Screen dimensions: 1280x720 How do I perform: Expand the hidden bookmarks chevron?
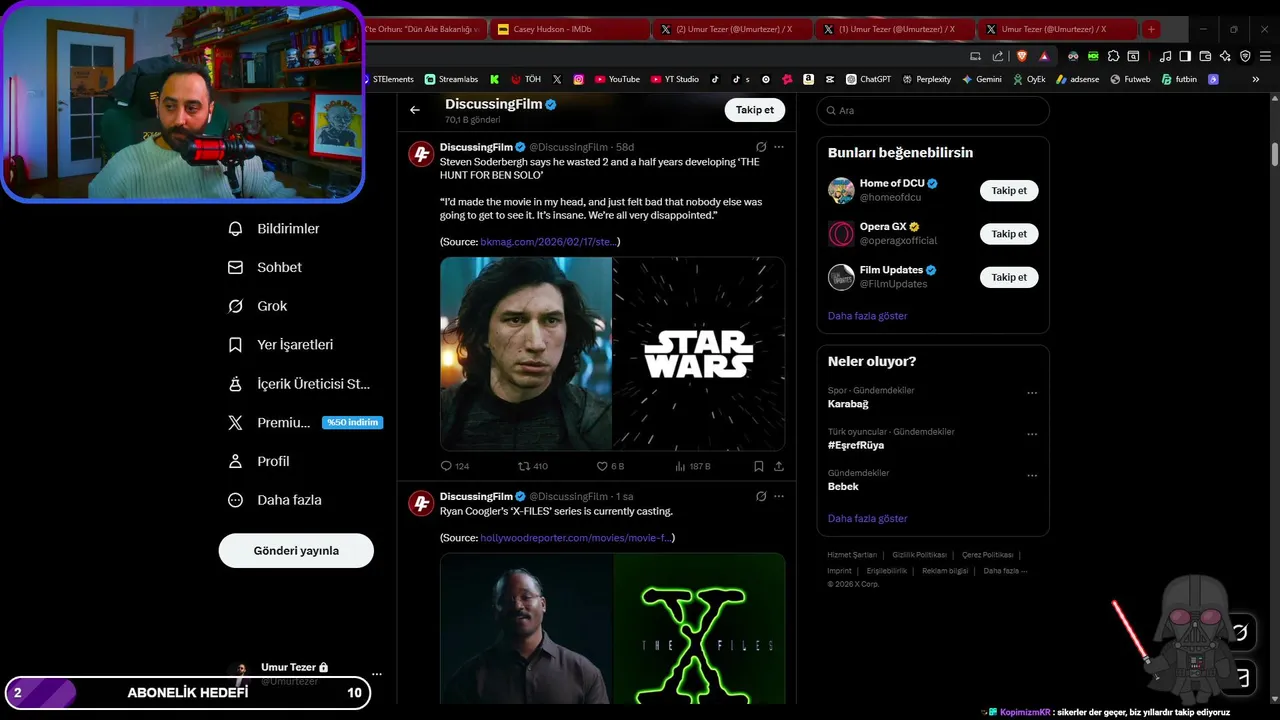tap(1256, 79)
